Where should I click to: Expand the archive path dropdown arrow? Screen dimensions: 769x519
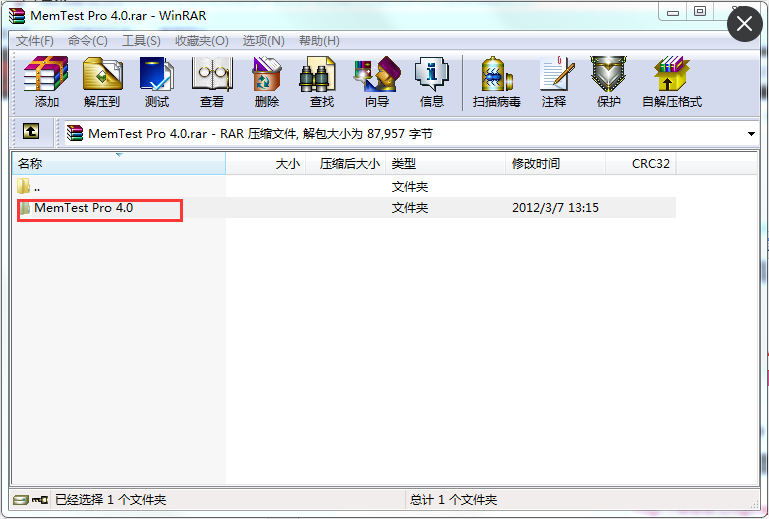(x=751, y=133)
